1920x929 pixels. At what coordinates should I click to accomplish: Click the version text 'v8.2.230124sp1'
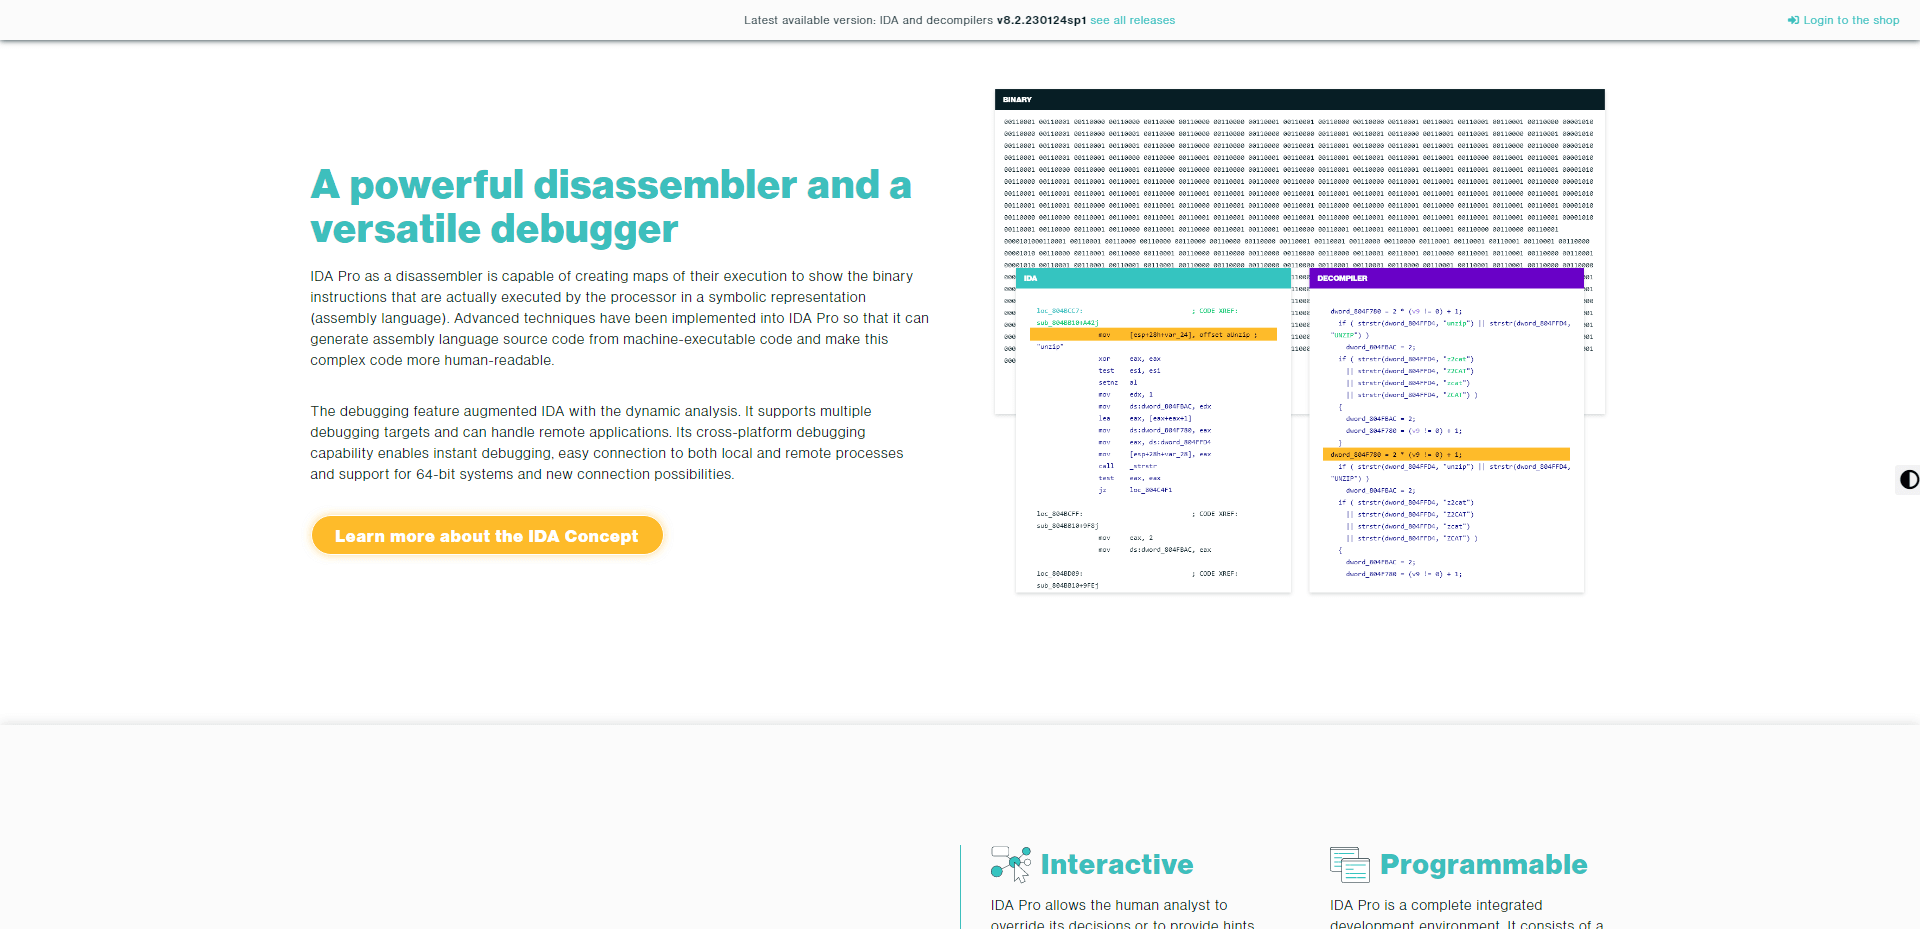(1041, 20)
